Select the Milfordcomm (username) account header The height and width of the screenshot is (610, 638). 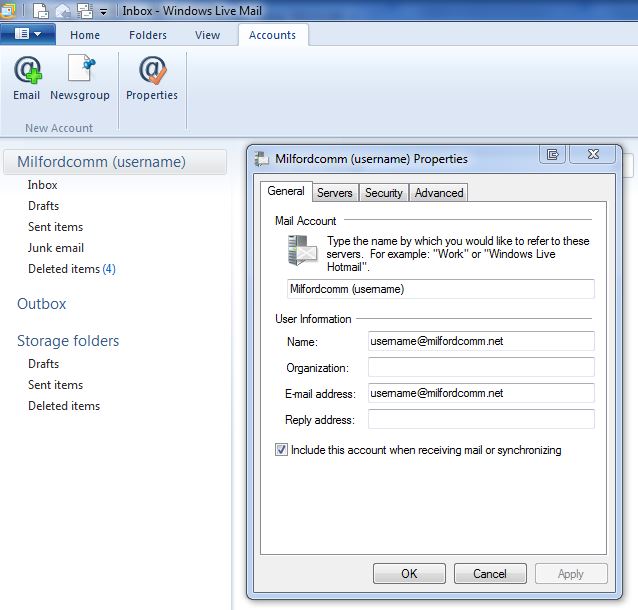pos(115,162)
